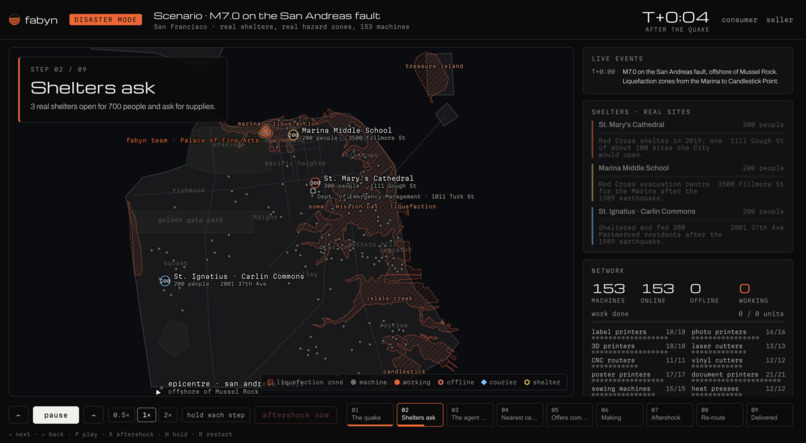Click the scenario title M7.0 San Andreas
This screenshot has height=443, width=806.
coord(267,16)
